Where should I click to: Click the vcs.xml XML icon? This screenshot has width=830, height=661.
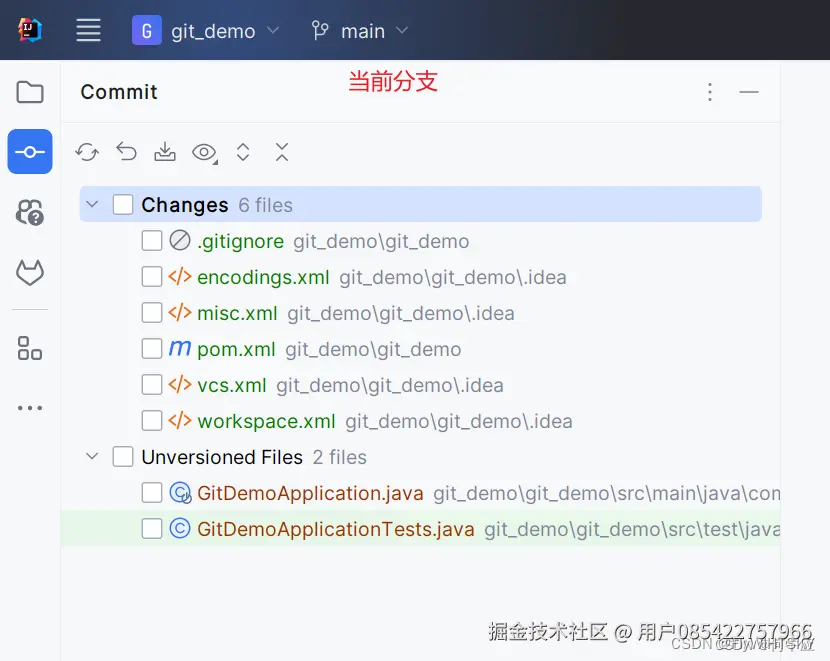180,385
